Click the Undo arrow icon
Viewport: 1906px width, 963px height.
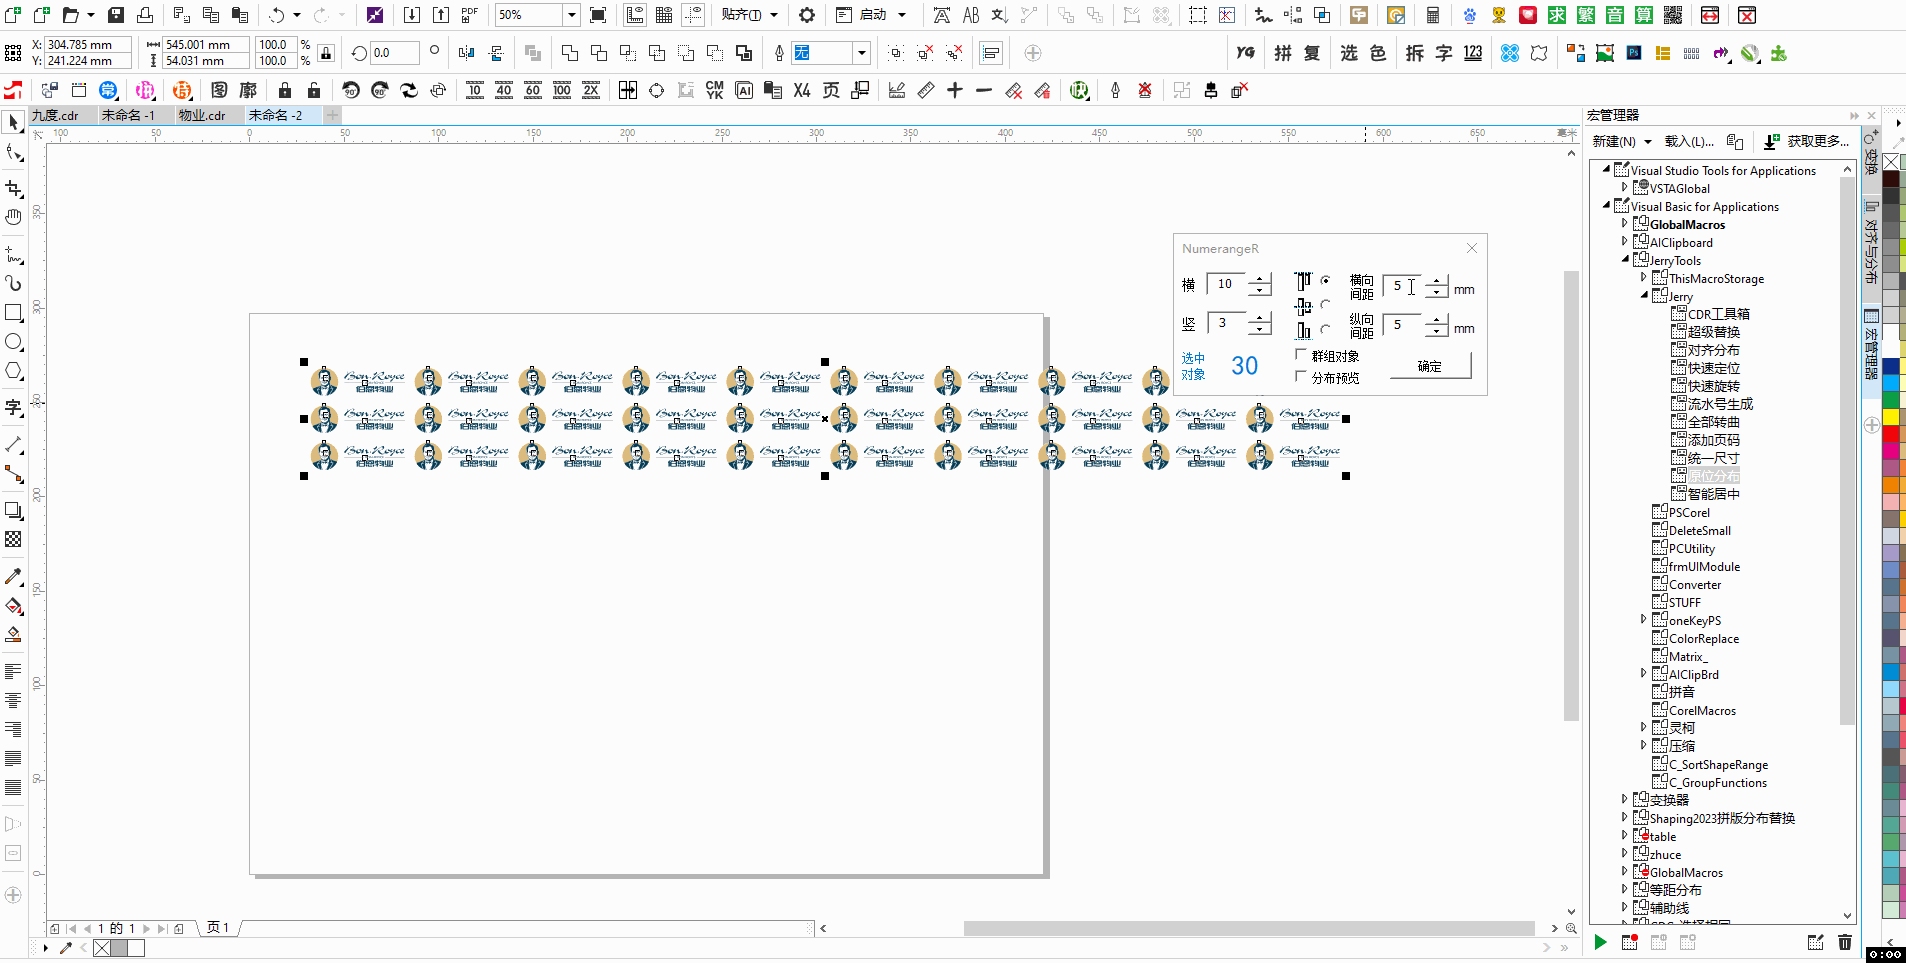tap(277, 15)
